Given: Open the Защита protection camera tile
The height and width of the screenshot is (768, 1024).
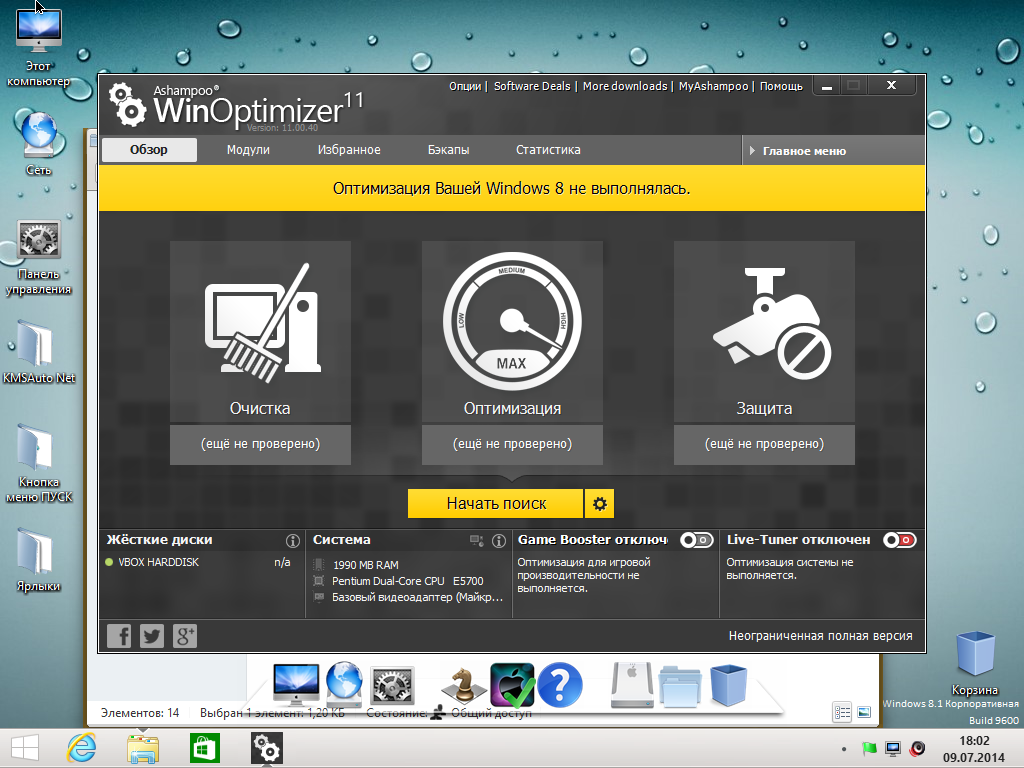Looking at the screenshot, I should [x=764, y=331].
